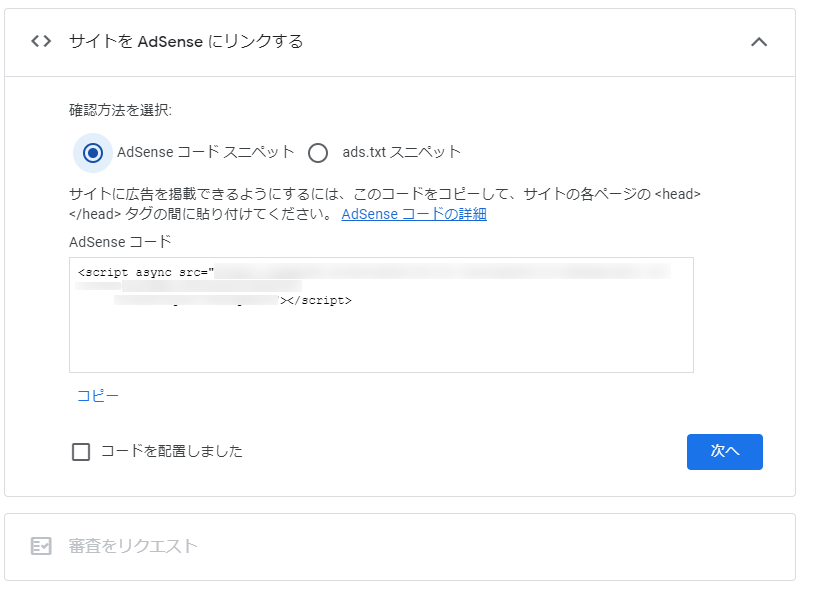This screenshot has width=817, height=596.
Task: Click the 確認方法を選択 label
Action: tap(120, 110)
